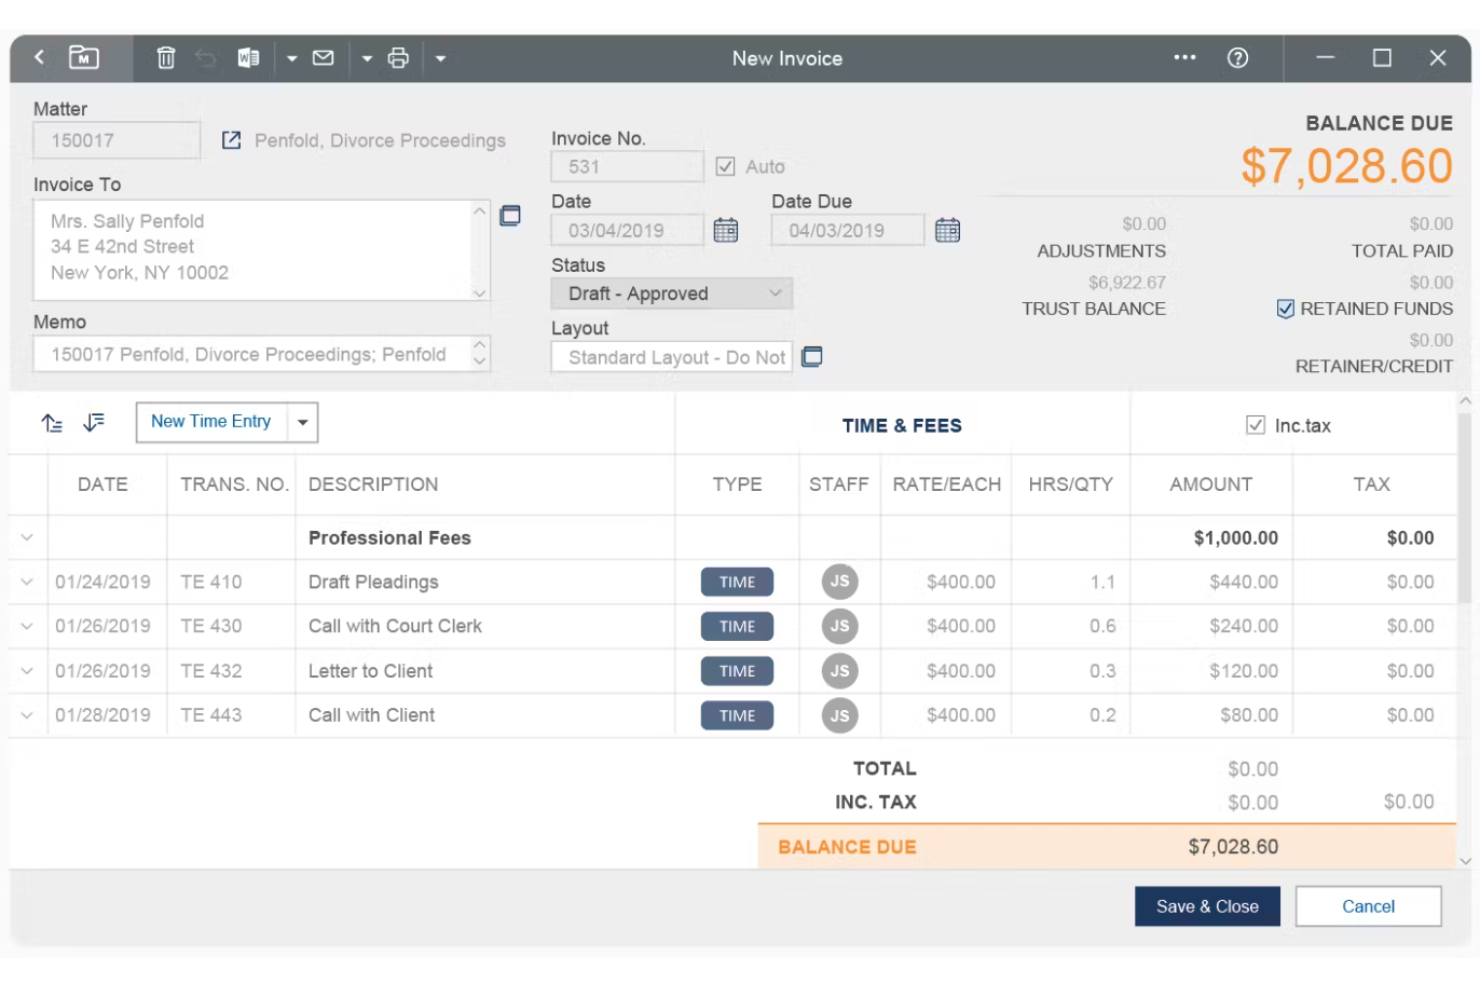The height and width of the screenshot is (987, 1480).
Task: Click TIME badge on Call with Client row
Action: click(x=737, y=715)
